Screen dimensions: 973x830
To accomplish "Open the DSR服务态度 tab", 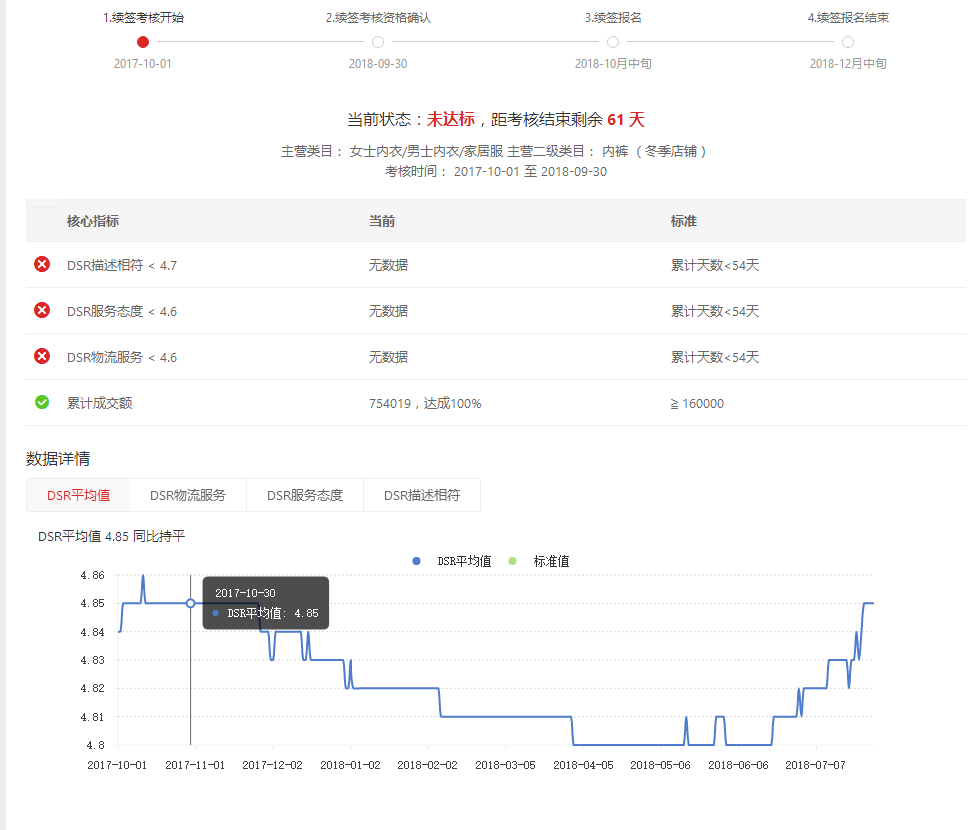I will [x=305, y=495].
